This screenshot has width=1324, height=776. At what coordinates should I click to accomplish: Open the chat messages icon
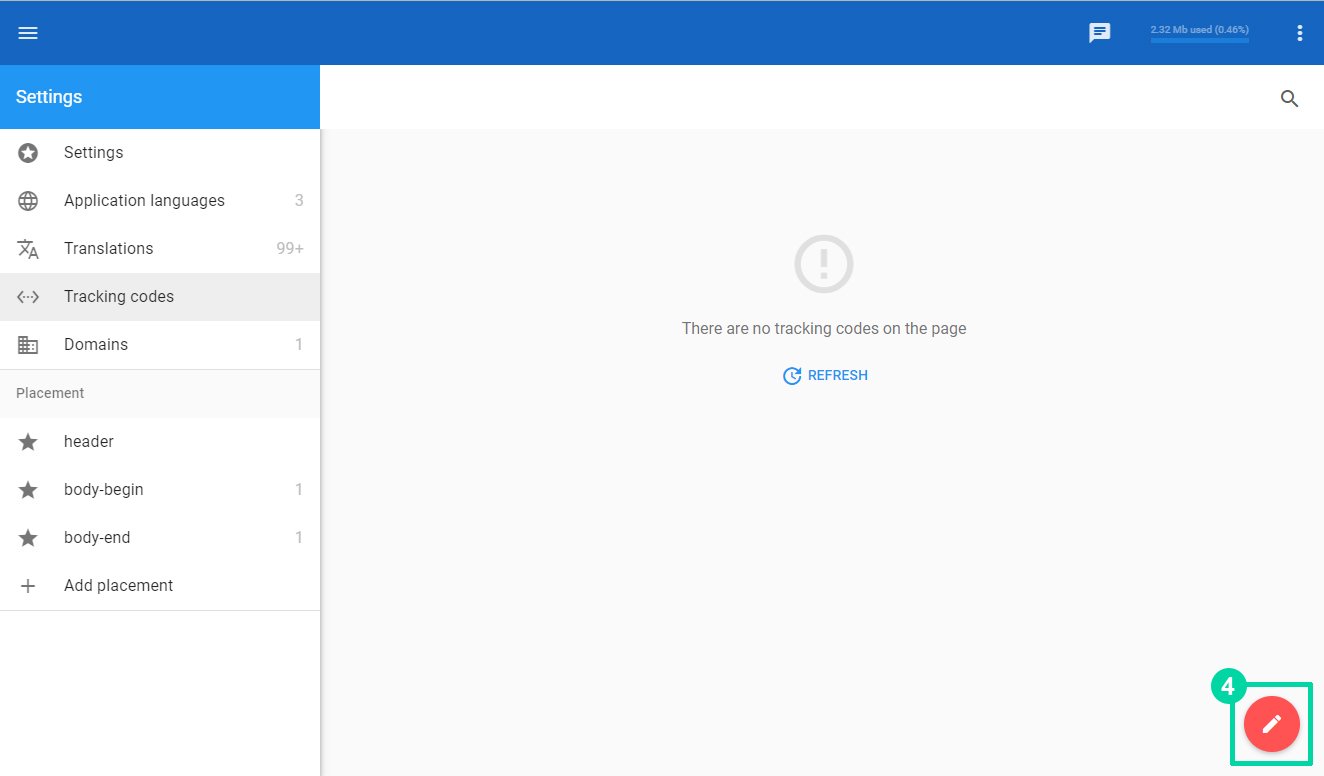point(1100,33)
